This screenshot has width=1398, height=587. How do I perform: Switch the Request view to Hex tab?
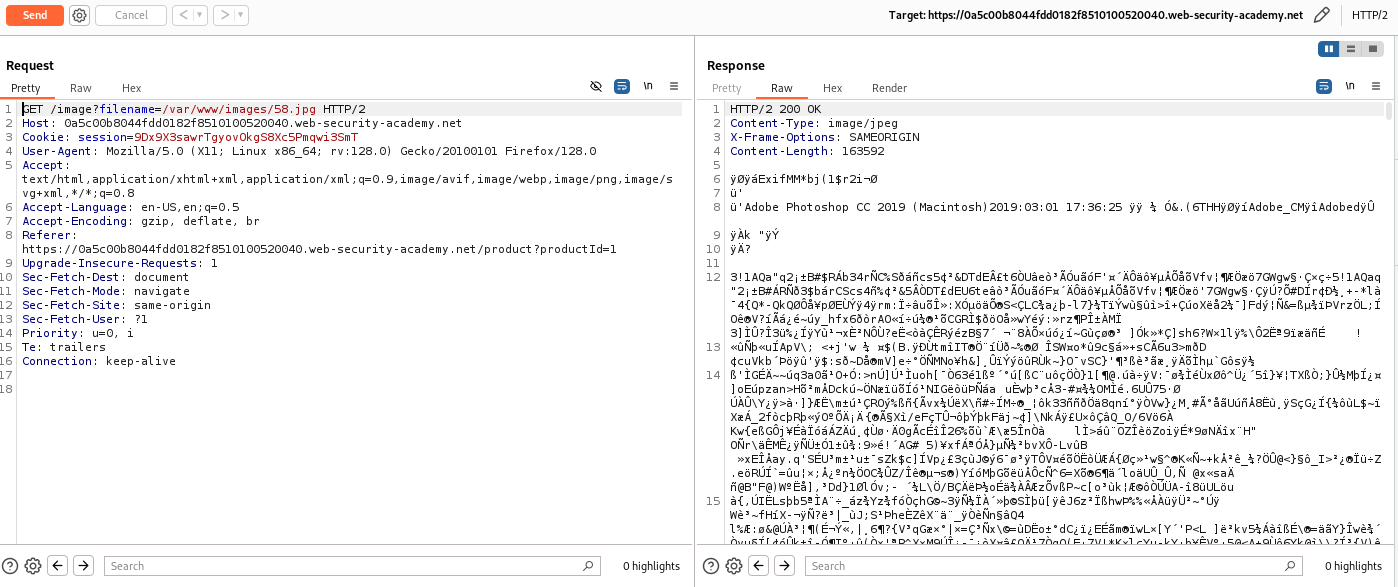pos(132,88)
